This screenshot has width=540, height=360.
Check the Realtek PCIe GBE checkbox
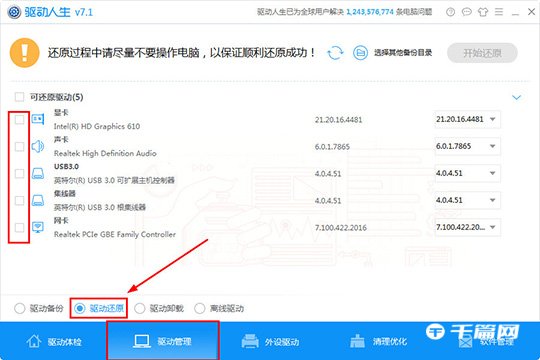point(19,227)
